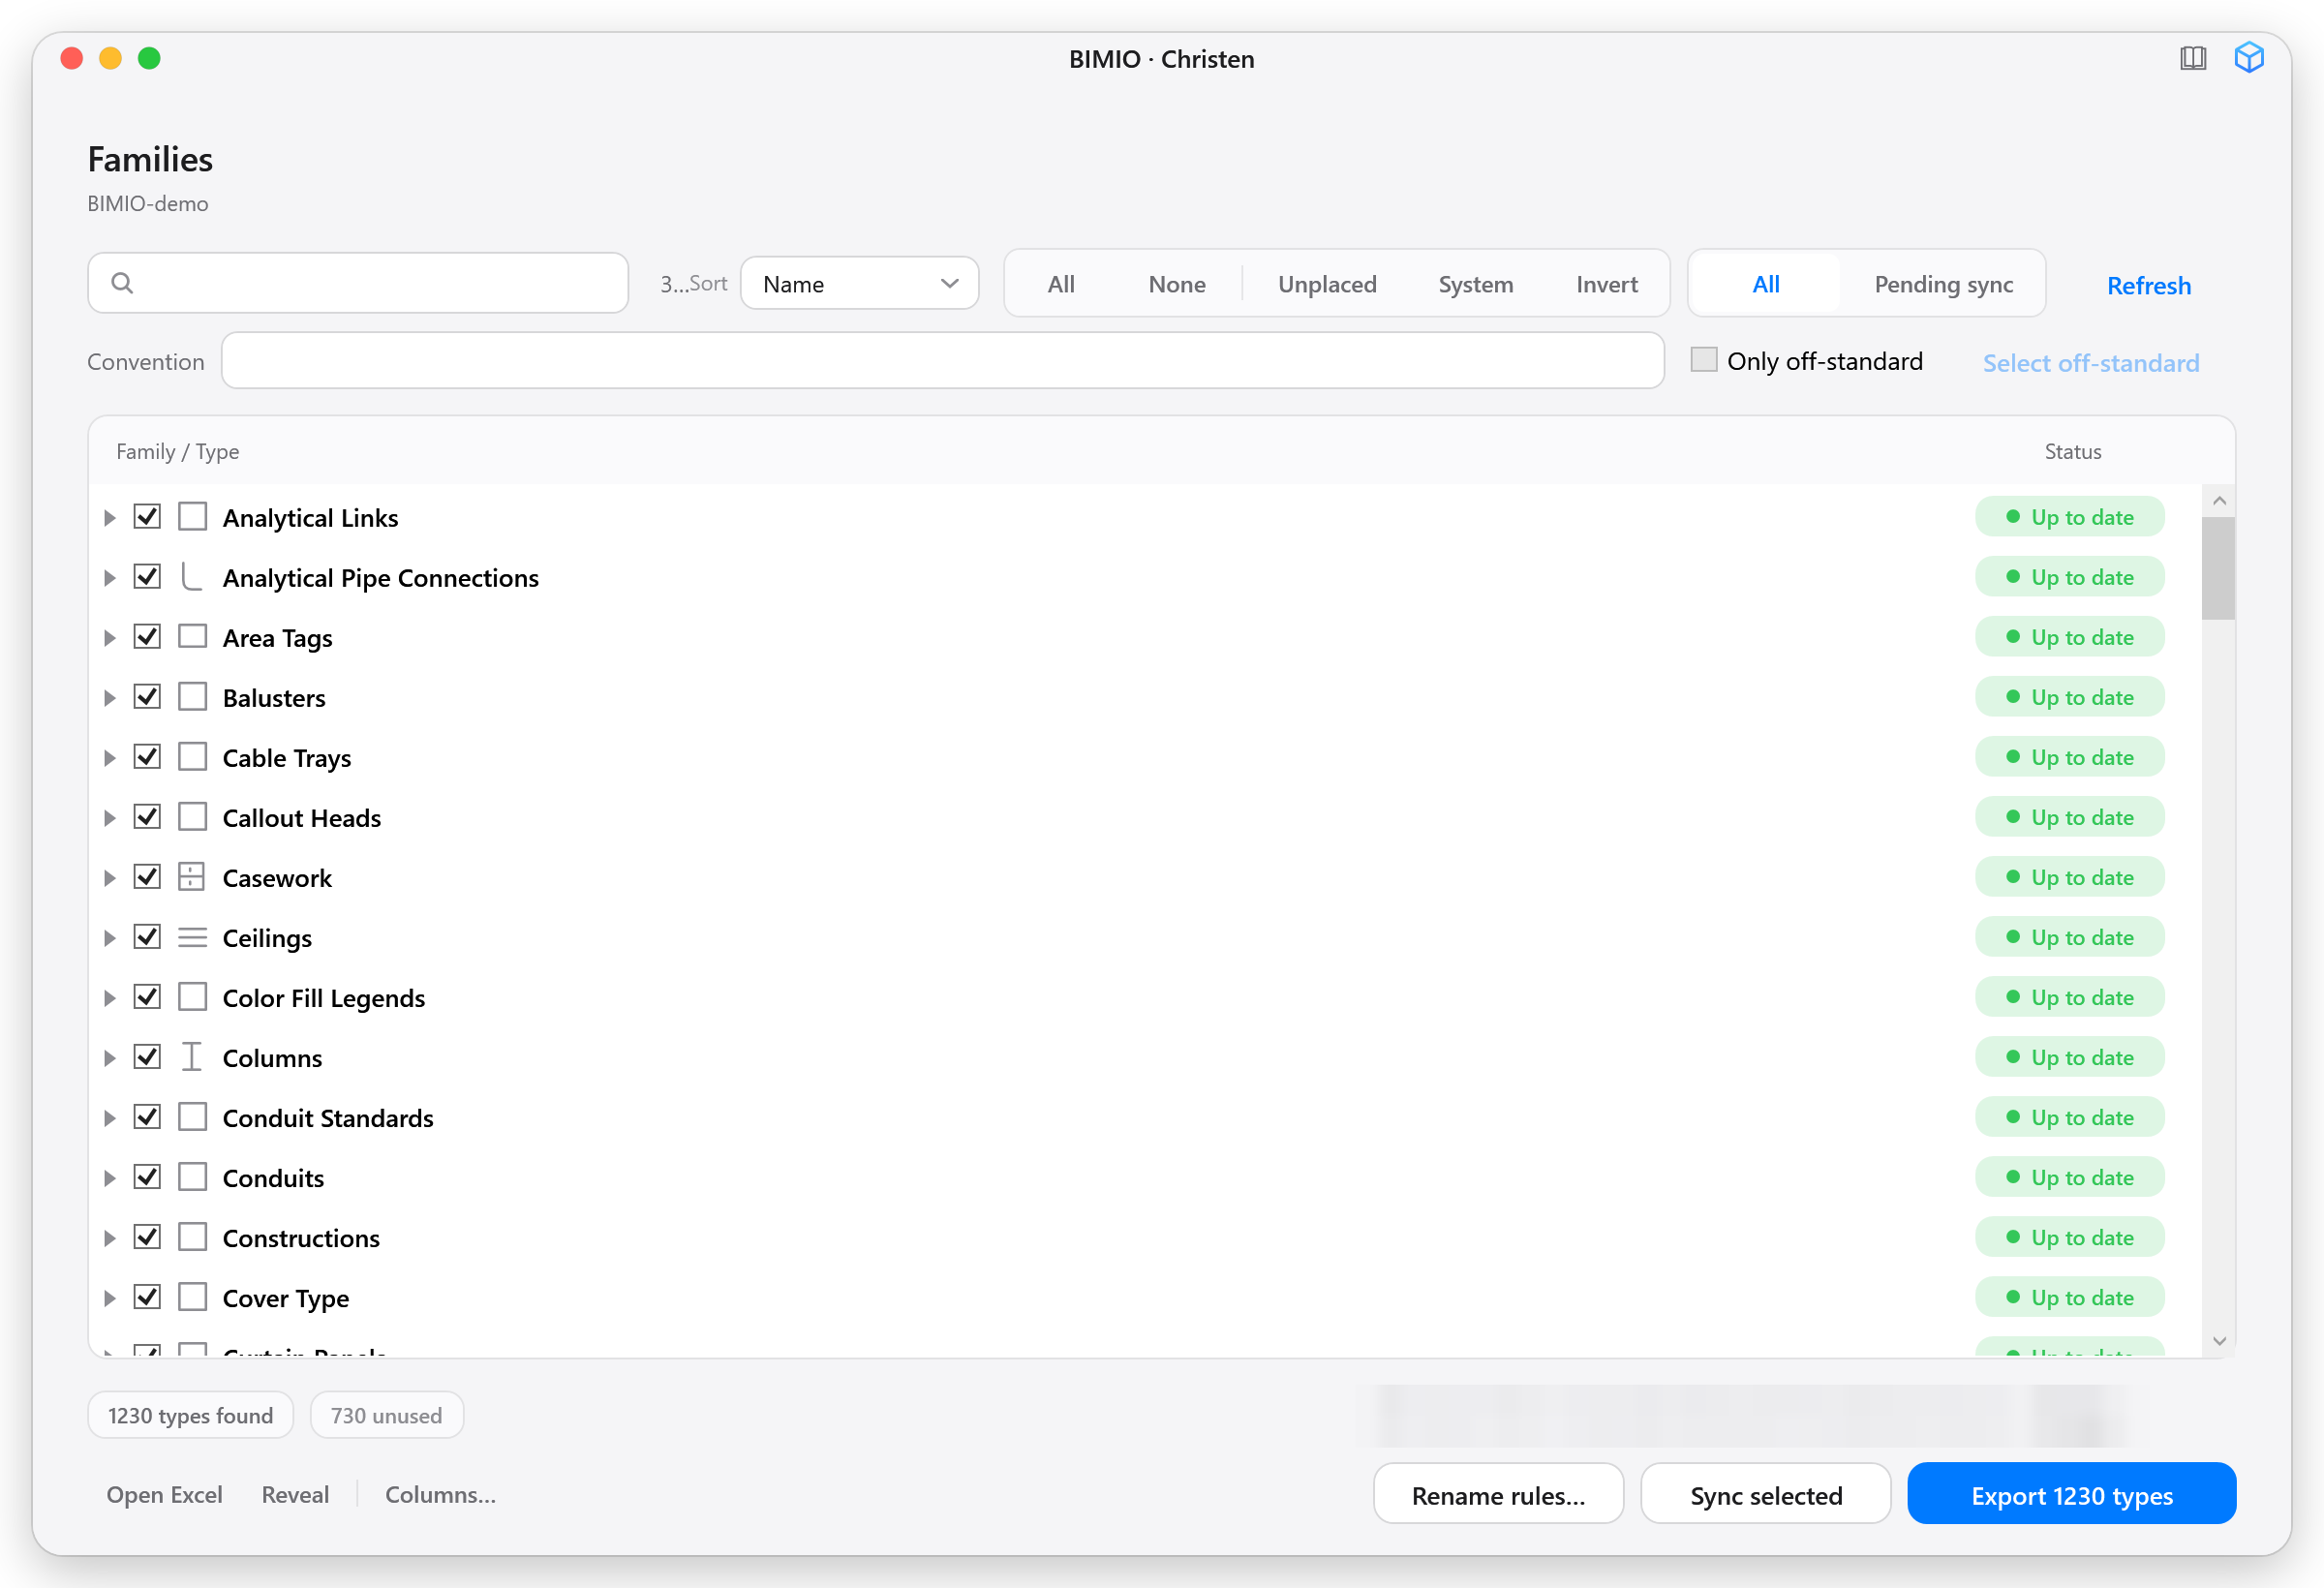
Task: Switch to the Pending sync tab
Action: [x=1943, y=284]
